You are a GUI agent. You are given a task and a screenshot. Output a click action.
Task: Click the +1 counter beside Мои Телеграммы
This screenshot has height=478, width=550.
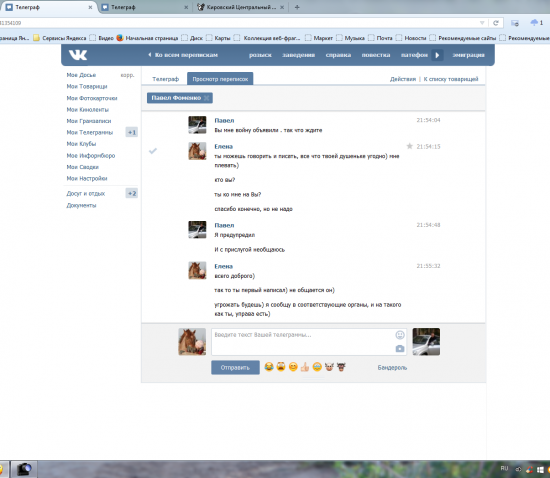point(132,133)
